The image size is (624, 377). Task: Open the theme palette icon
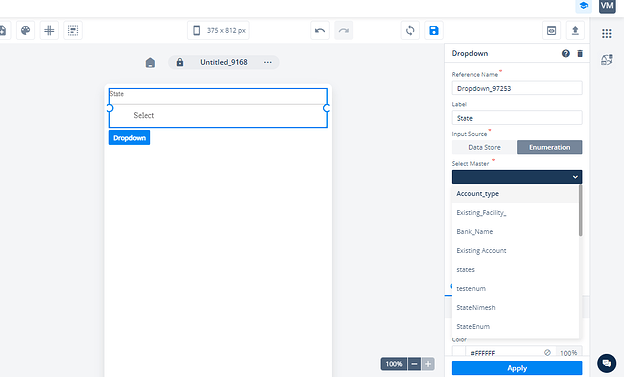pyautogui.click(x=25, y=31)
